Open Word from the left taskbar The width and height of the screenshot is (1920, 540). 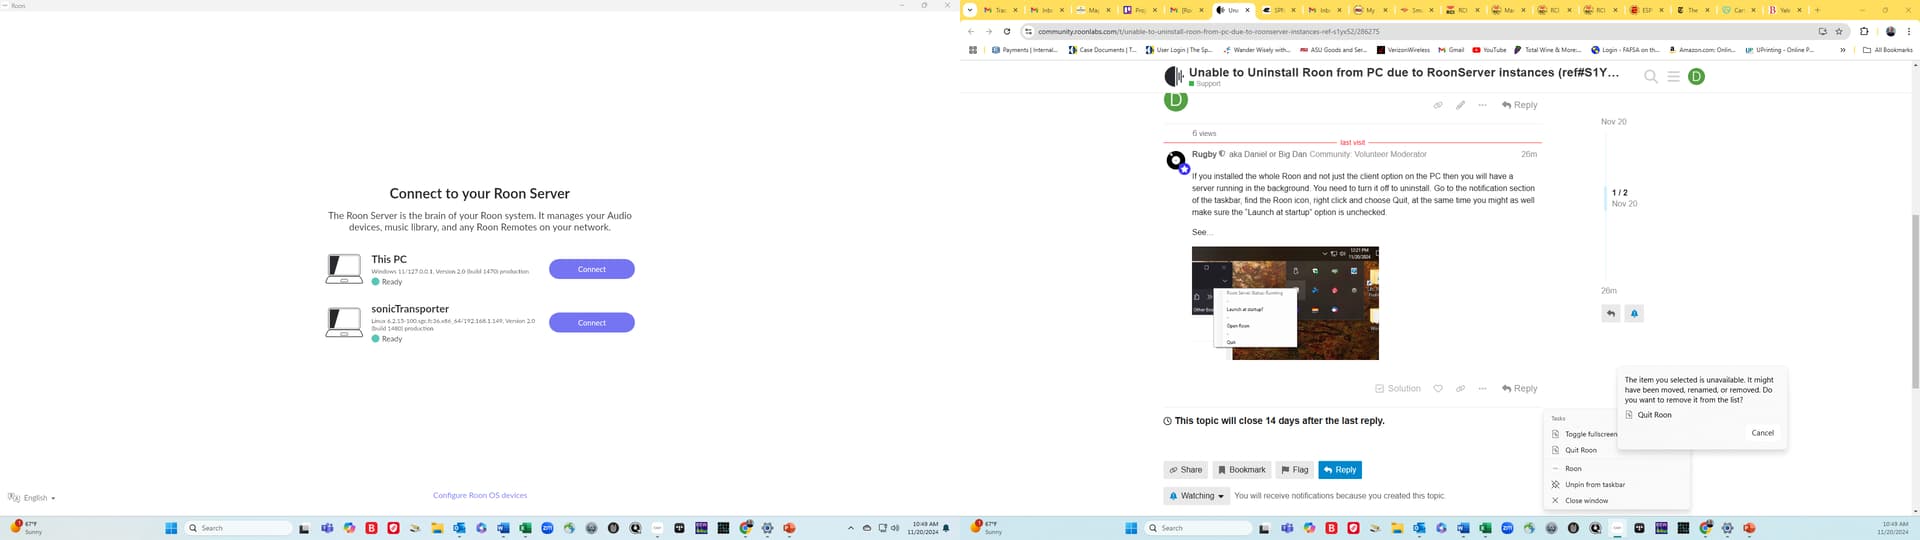click(503, 528)
